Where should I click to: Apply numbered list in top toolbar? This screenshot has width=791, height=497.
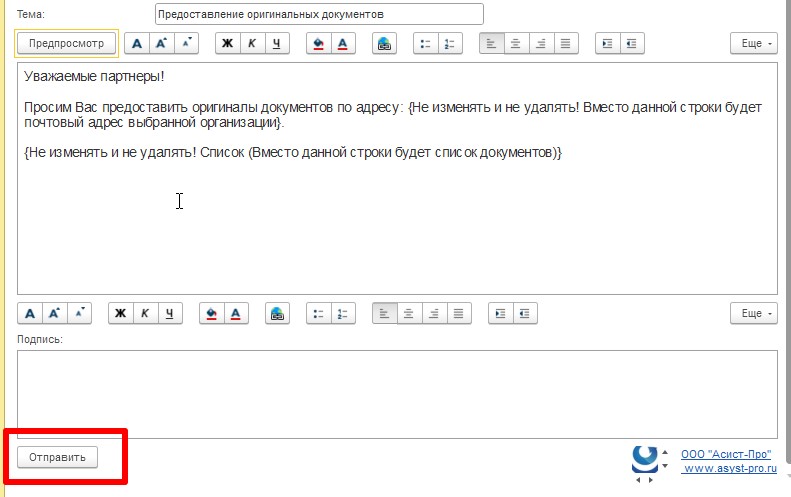point(450,43)
